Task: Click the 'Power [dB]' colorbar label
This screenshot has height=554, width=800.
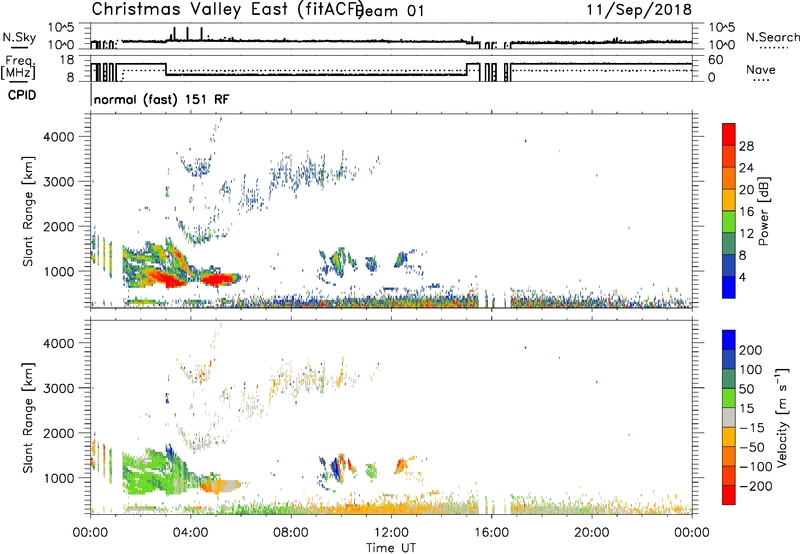Action: coord(763,211)
